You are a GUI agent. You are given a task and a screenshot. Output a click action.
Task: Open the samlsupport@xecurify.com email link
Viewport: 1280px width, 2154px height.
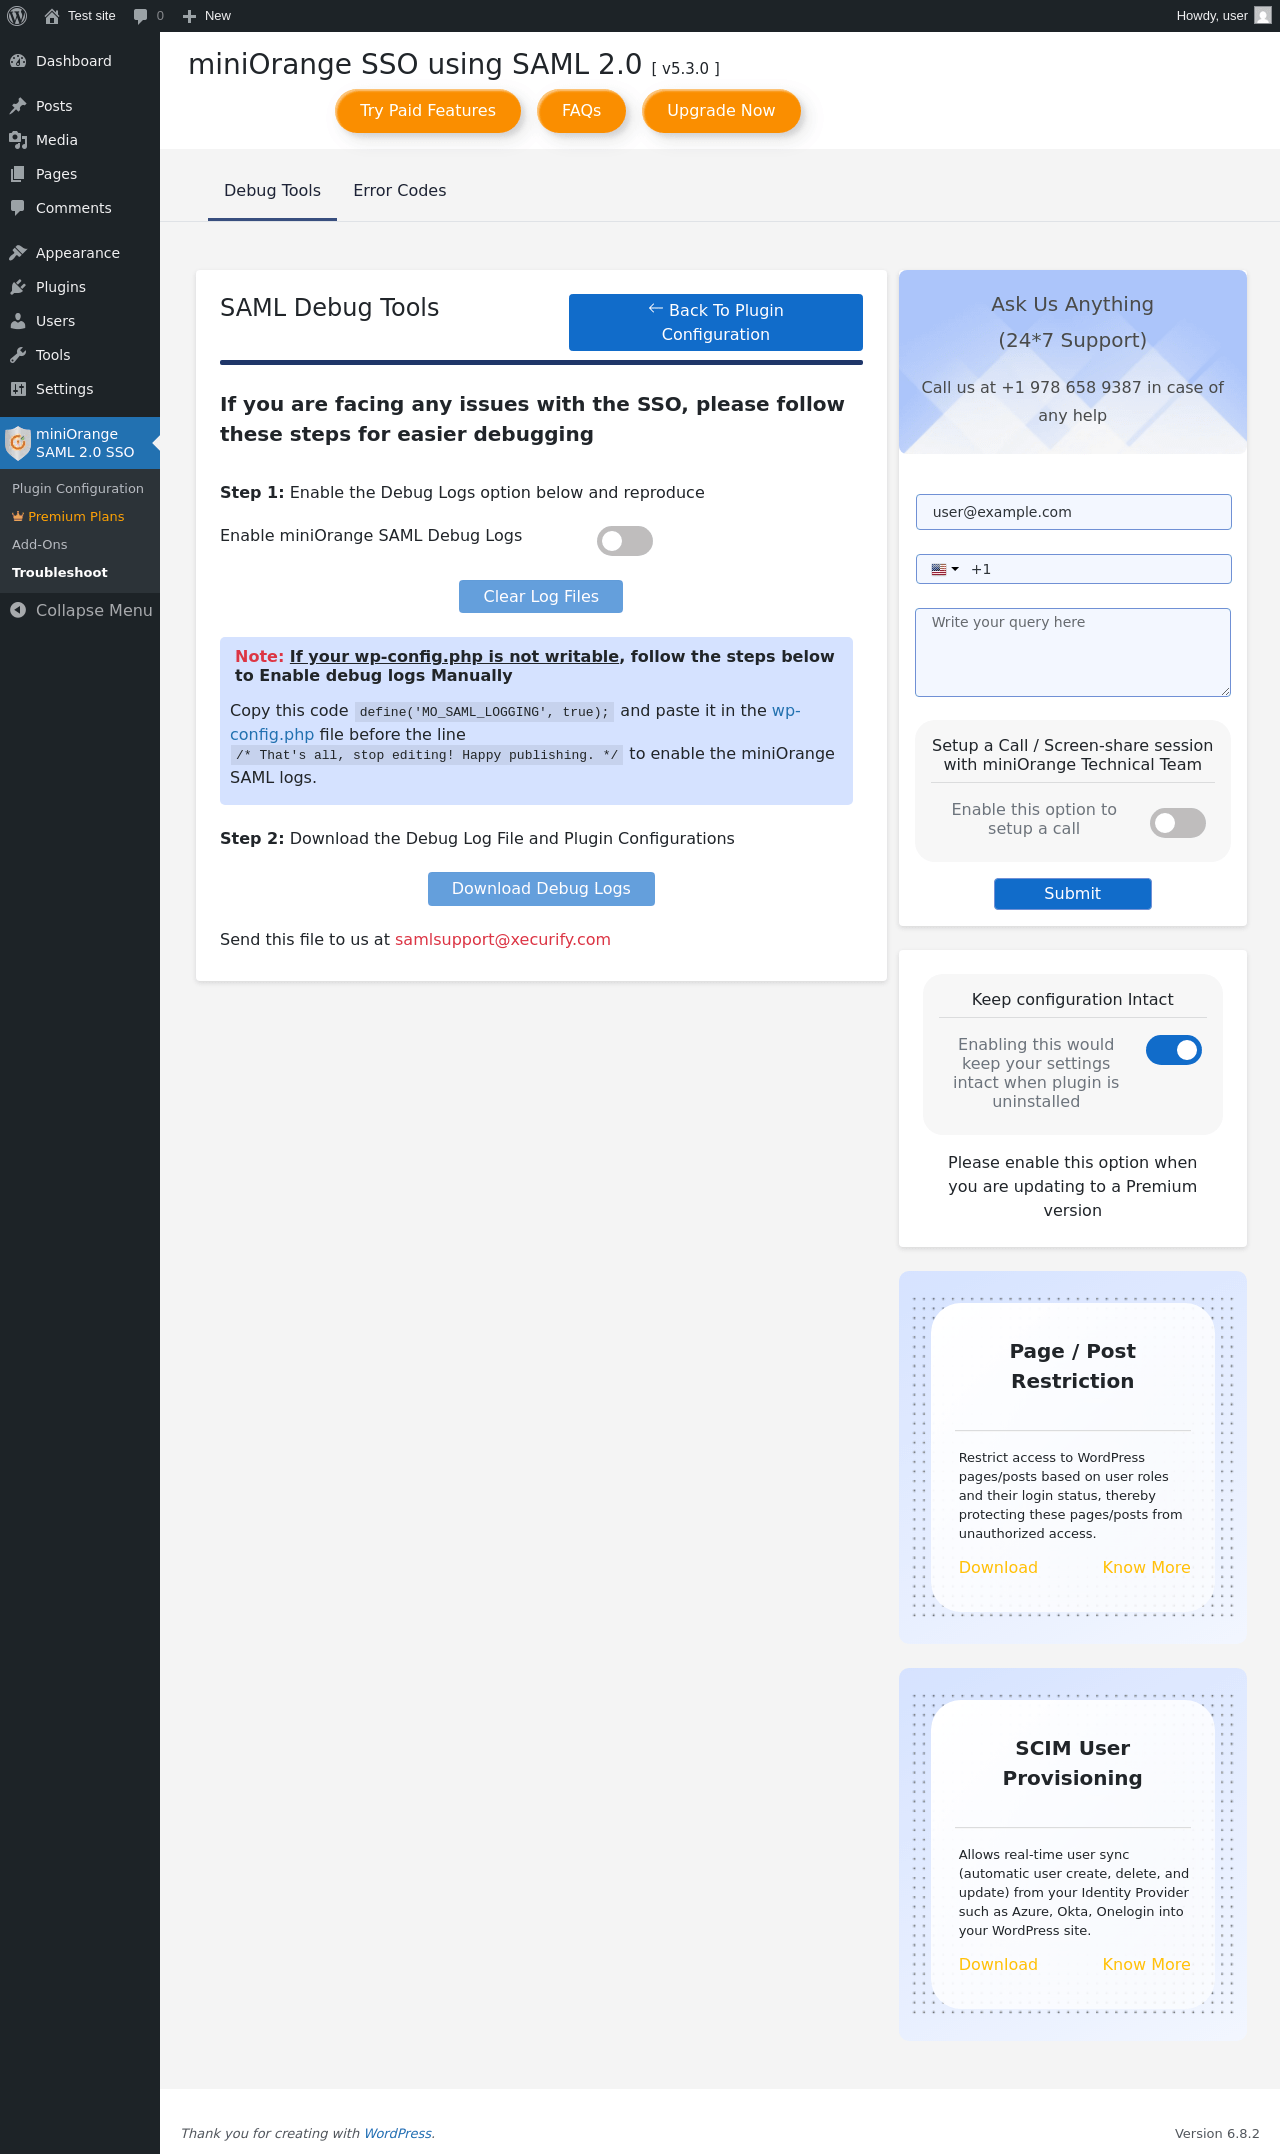tap(503, 940)
